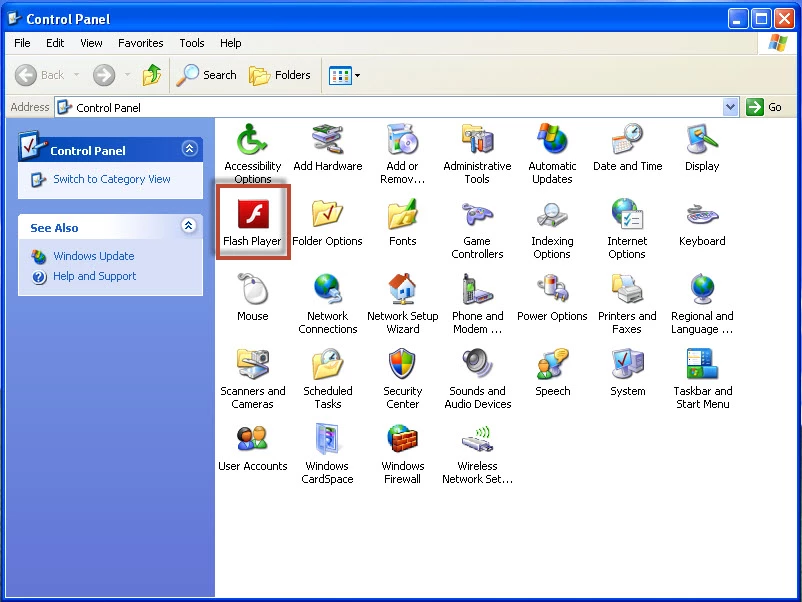
Task: Open the Edit menu
Action: pos(55,43)
